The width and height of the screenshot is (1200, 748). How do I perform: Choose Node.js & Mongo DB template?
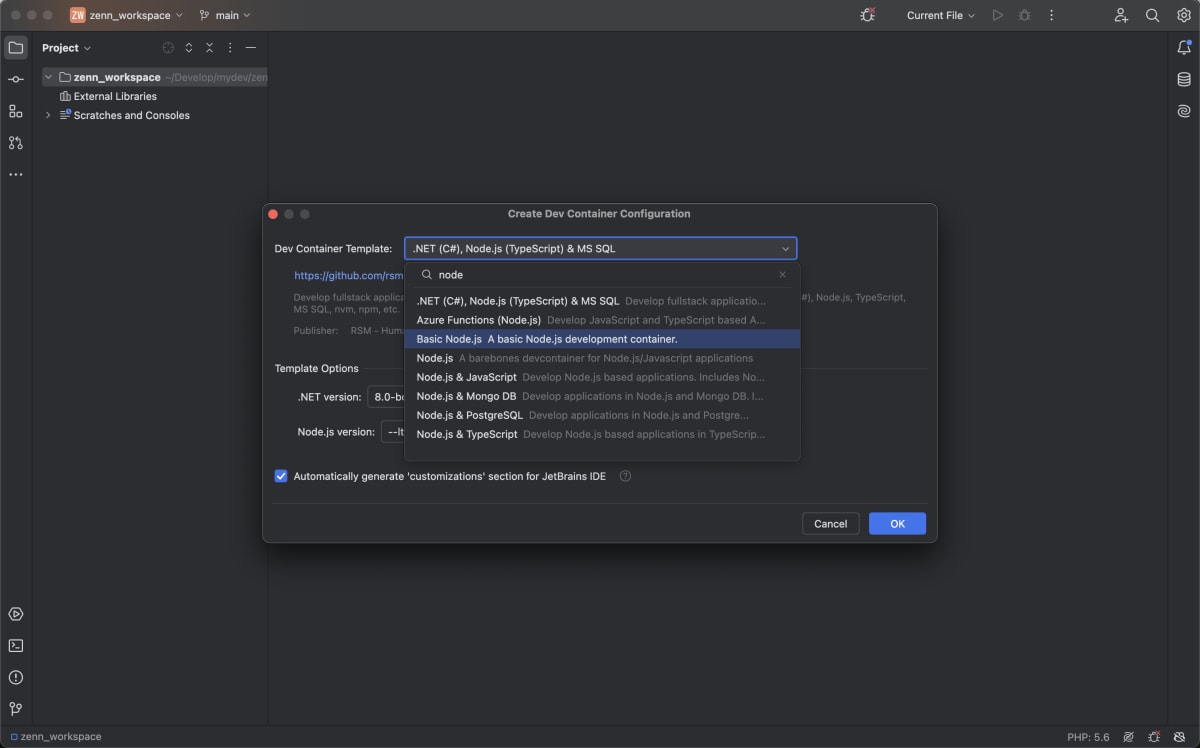click(602, 396)
